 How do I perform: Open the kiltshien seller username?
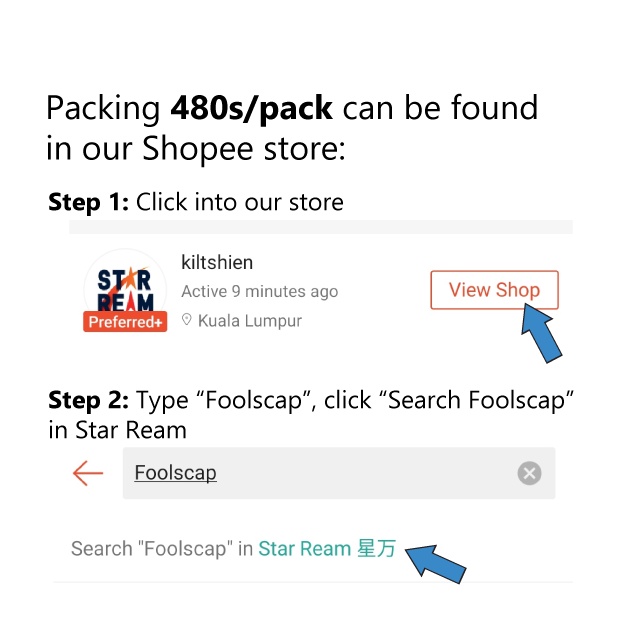(x=217, y=263)
